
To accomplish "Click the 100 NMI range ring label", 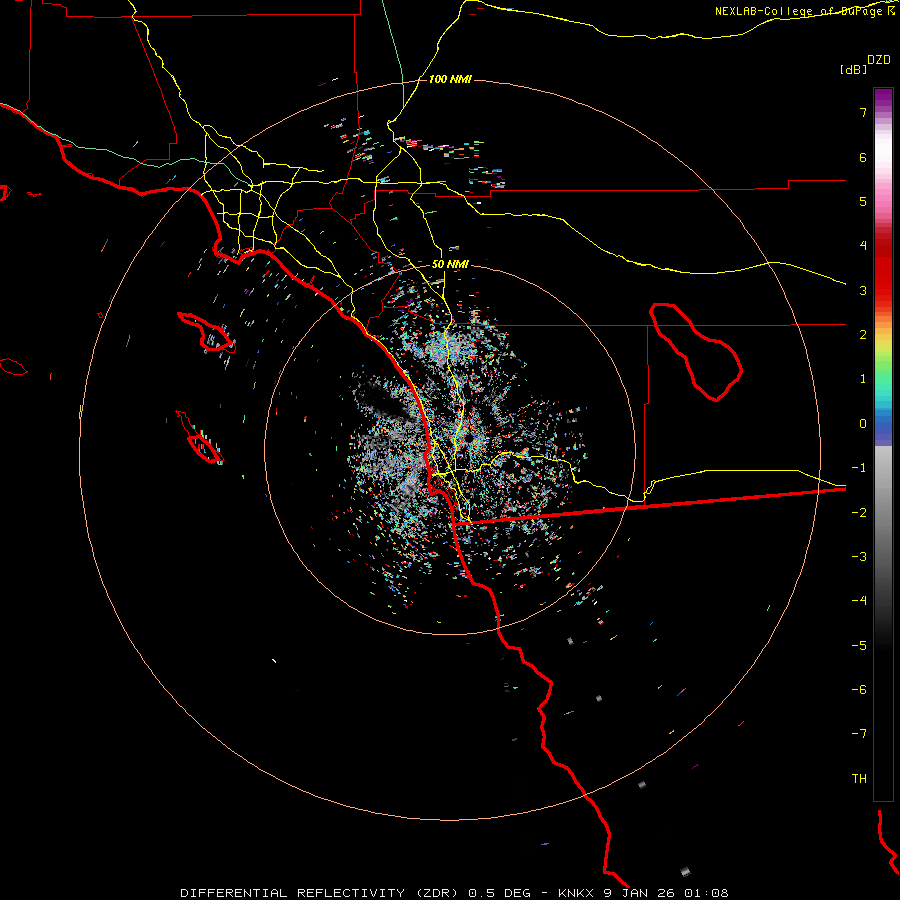I will coord(450,79).
